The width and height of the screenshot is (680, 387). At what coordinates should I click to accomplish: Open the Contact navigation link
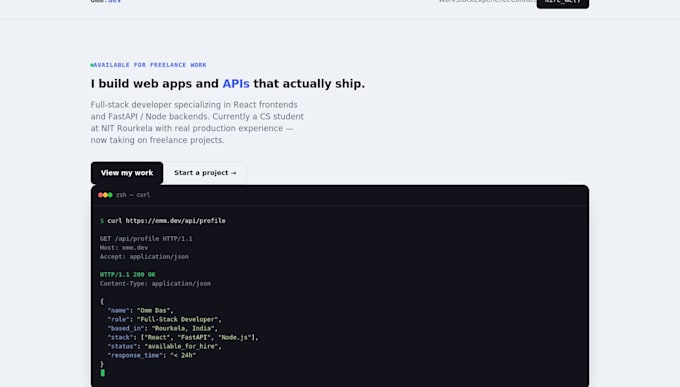(x=524, y=1)
